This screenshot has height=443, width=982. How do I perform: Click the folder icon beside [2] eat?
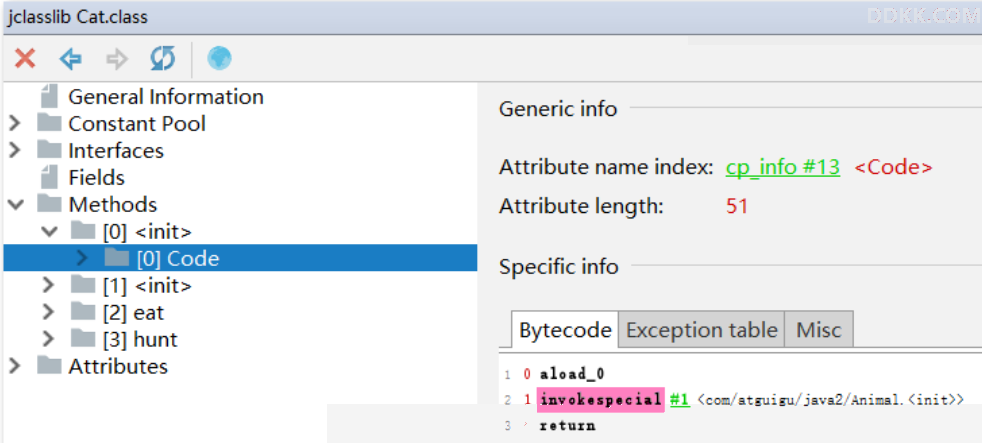(83, 312)
